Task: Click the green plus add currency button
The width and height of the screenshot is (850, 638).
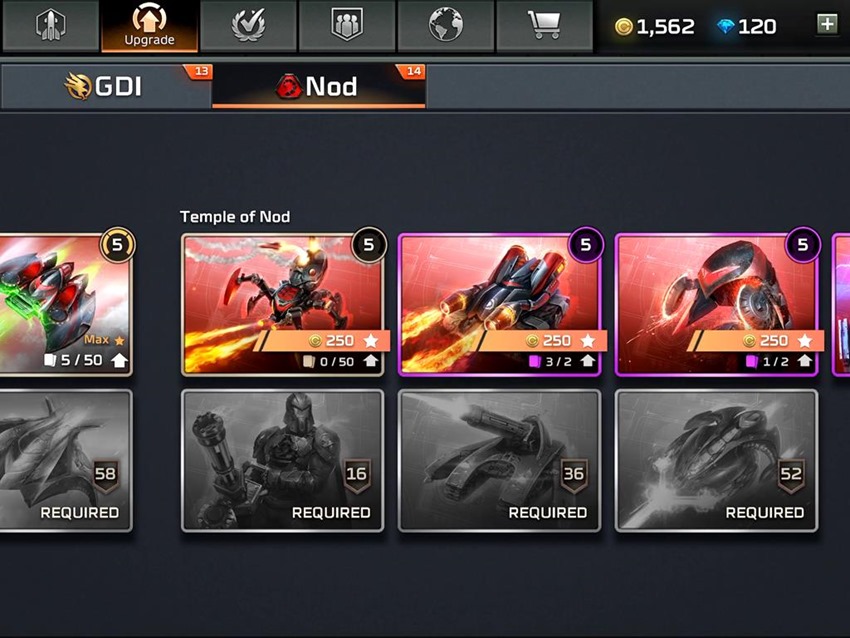Action: (827, 24)
